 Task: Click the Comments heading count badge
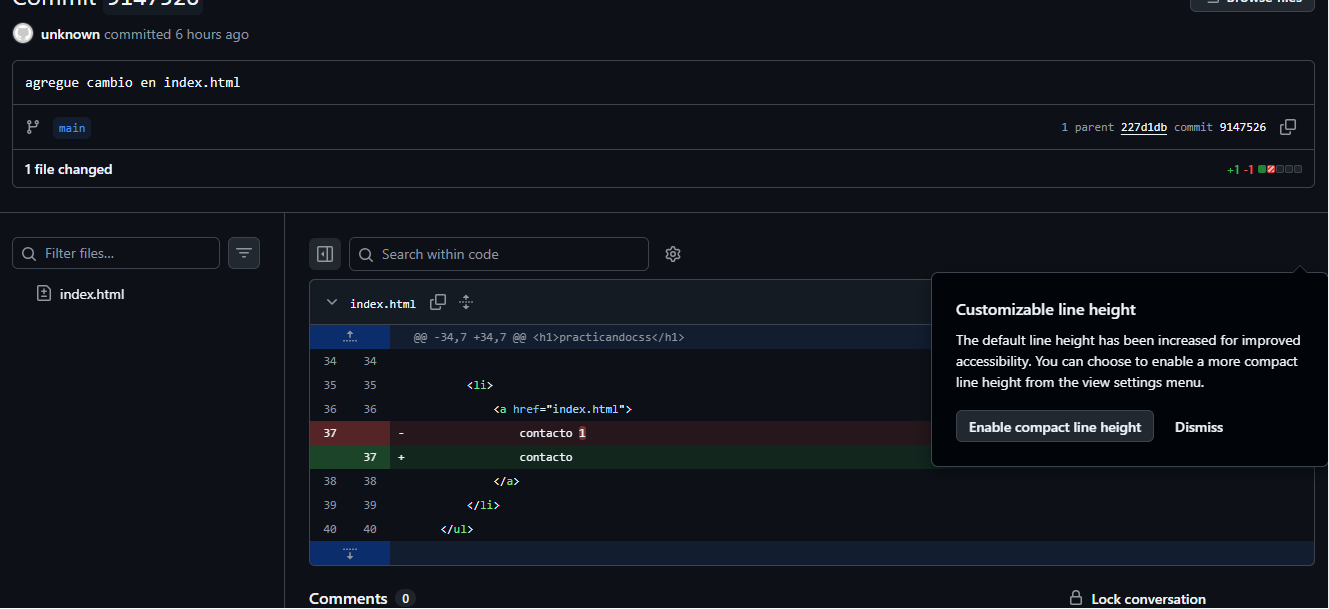coord(405,599)
